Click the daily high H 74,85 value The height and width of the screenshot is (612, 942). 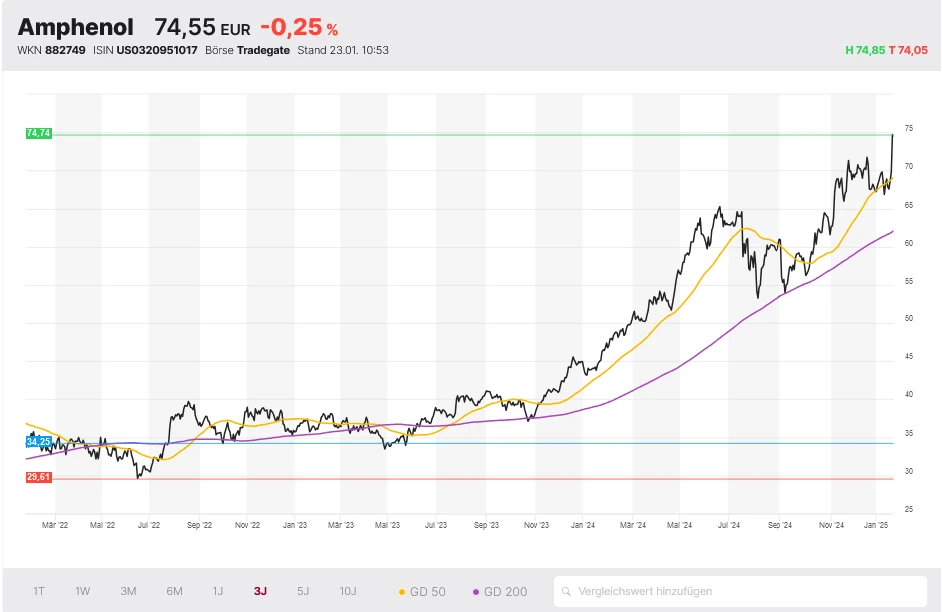click(865, 50)
